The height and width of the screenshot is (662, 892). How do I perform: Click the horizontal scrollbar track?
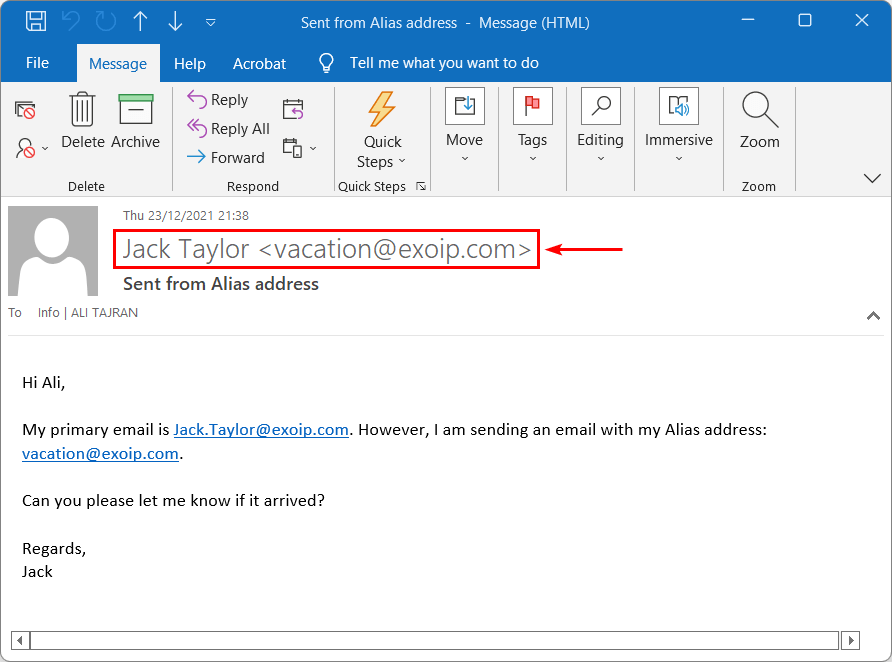pos(435,640)
